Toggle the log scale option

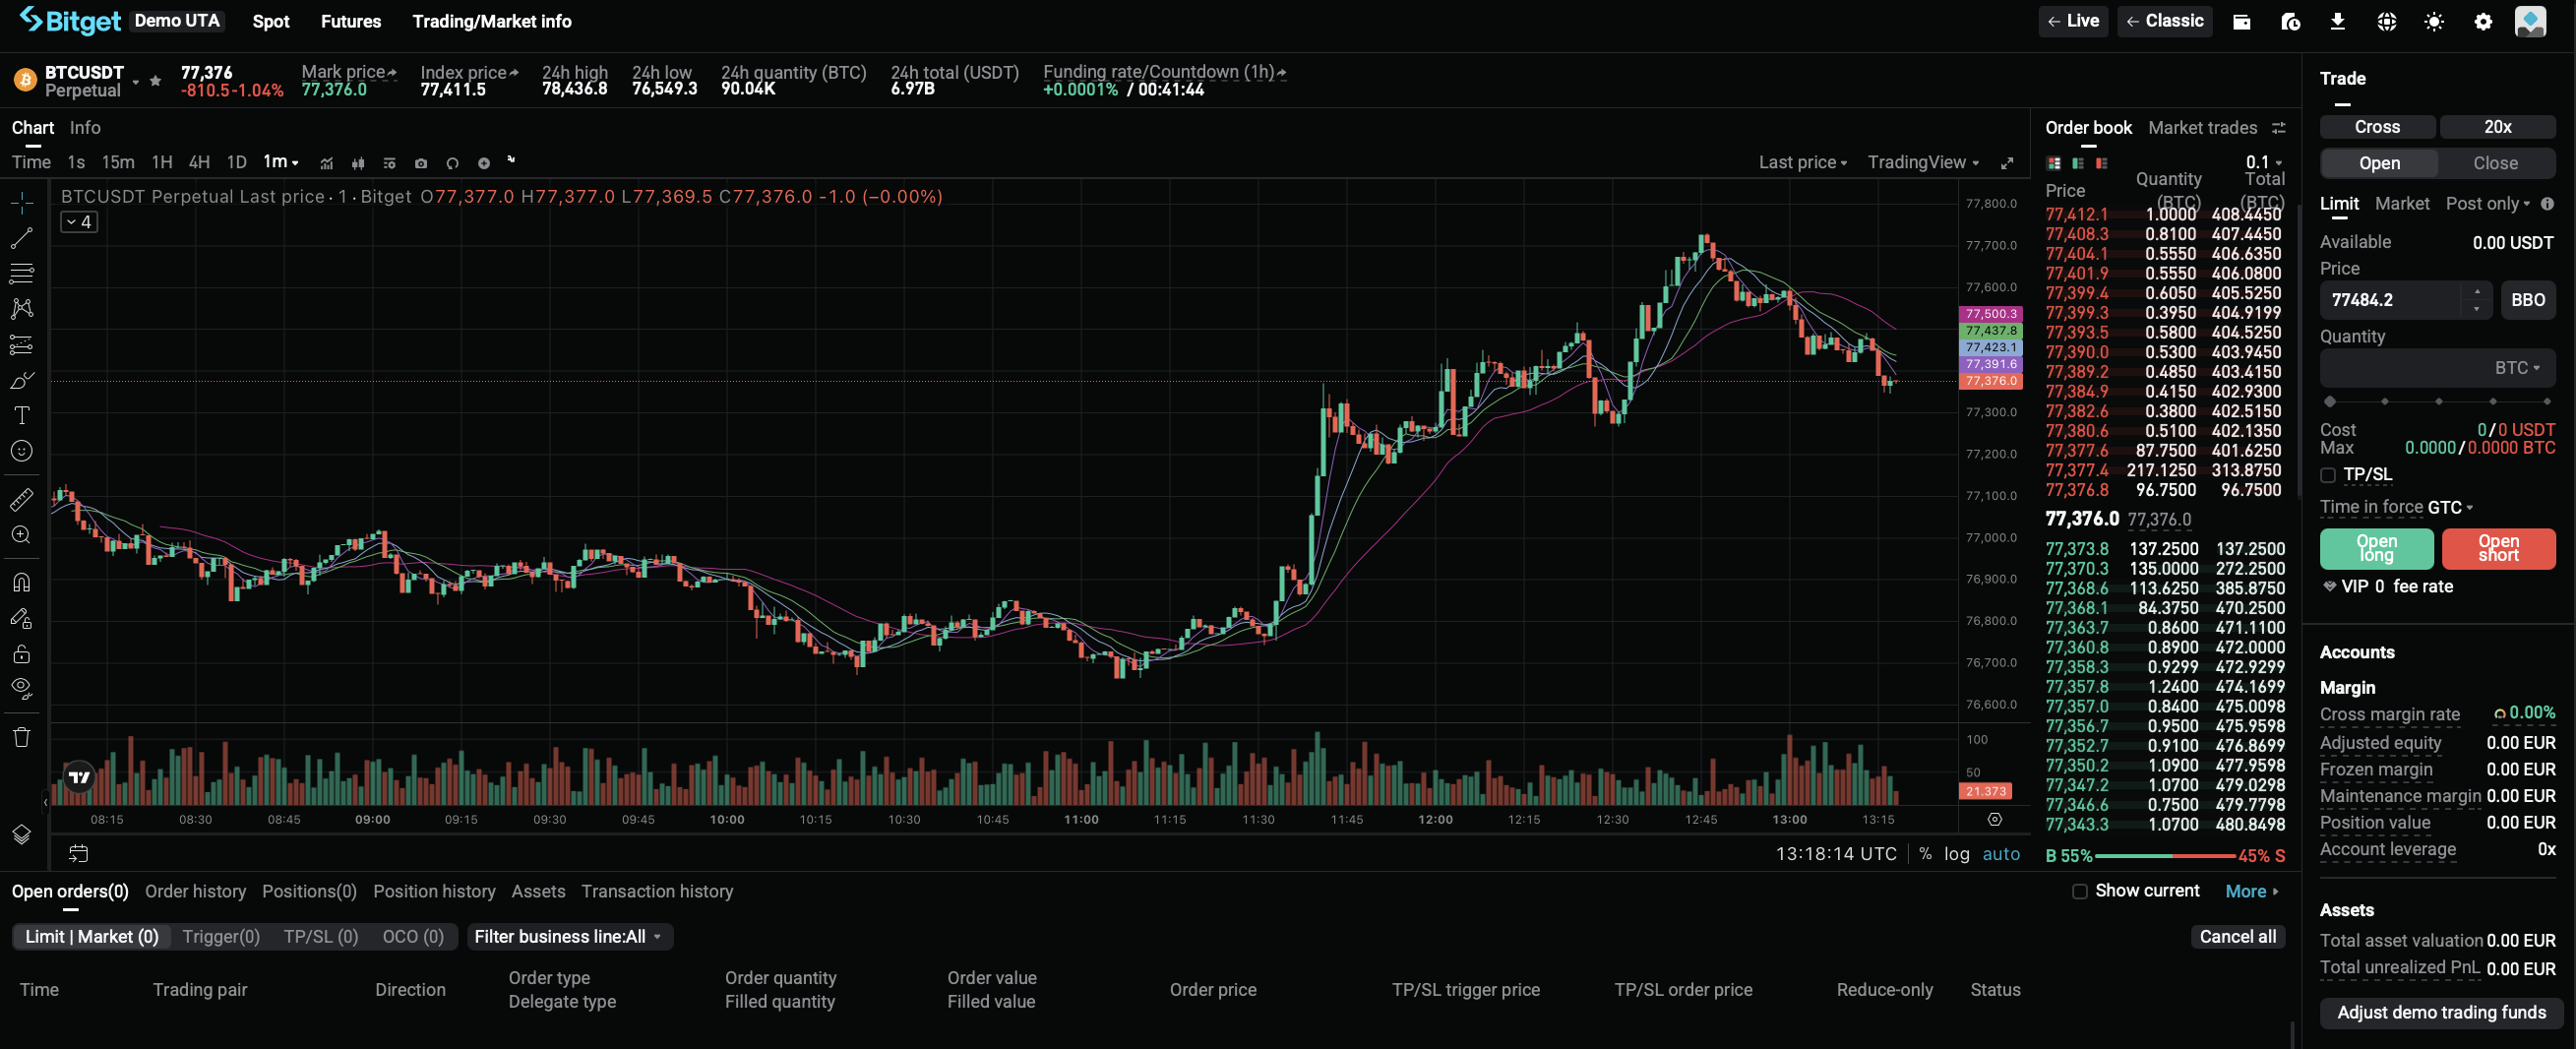pyautogui.click(x=1957, y=854)
